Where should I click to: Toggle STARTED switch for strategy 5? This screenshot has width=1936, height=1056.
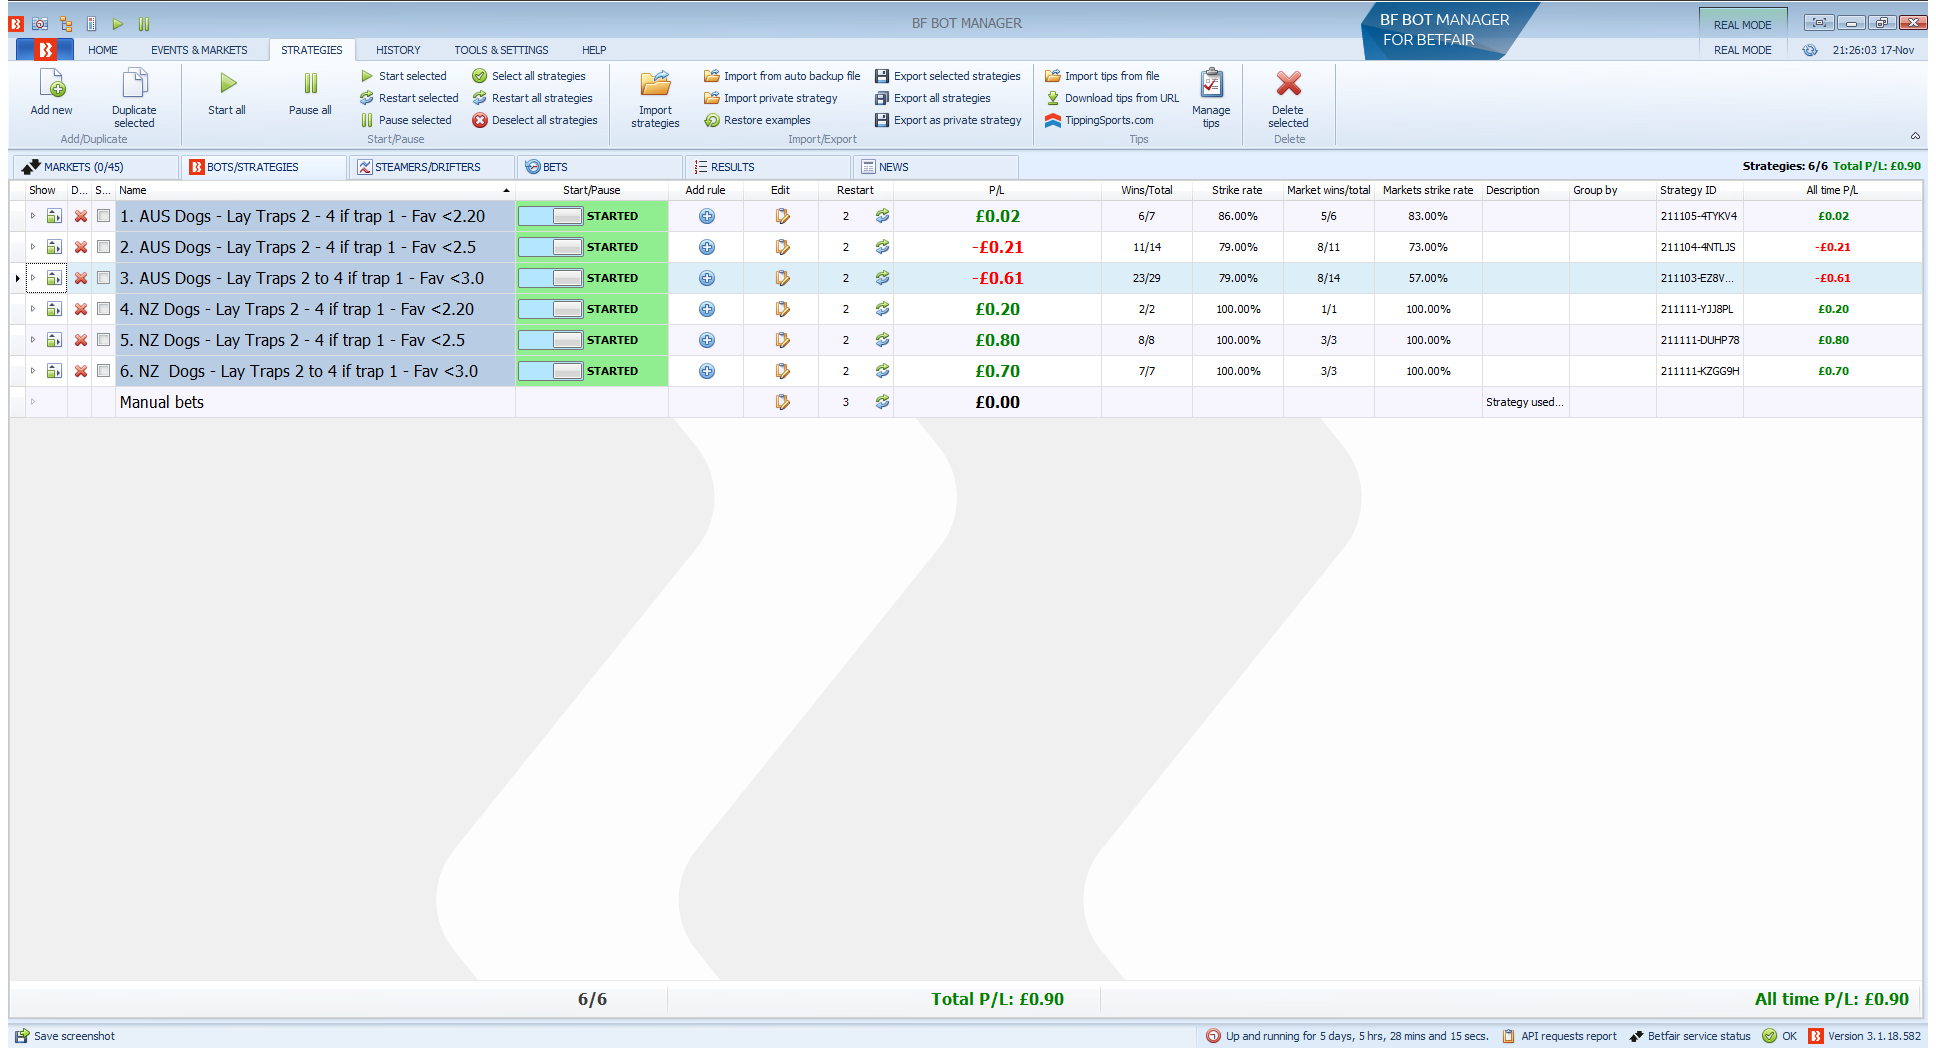(x=551, y=340)
